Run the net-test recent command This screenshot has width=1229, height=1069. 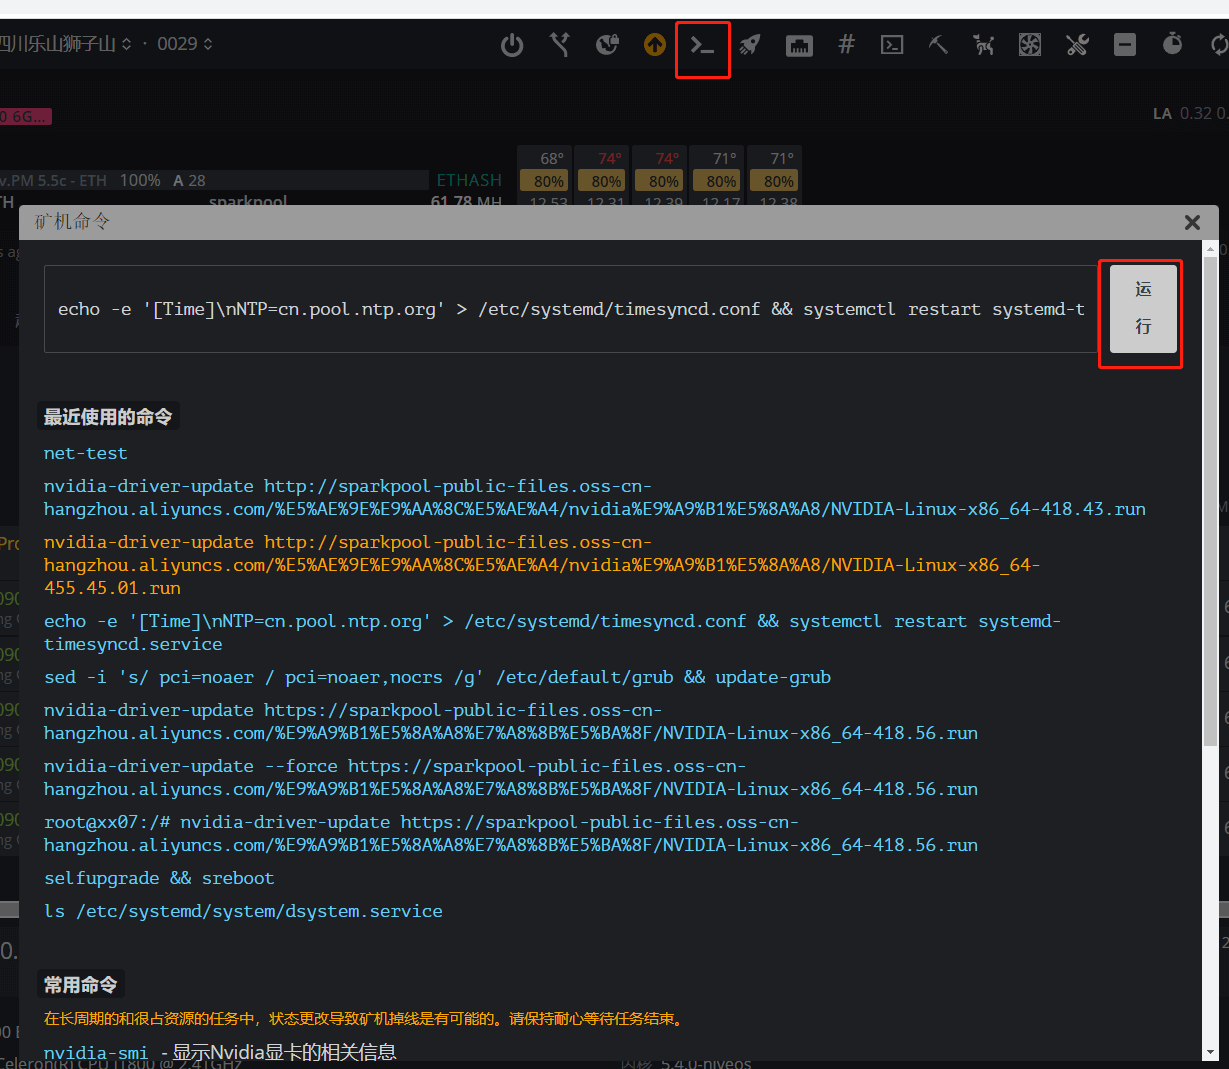85,453
